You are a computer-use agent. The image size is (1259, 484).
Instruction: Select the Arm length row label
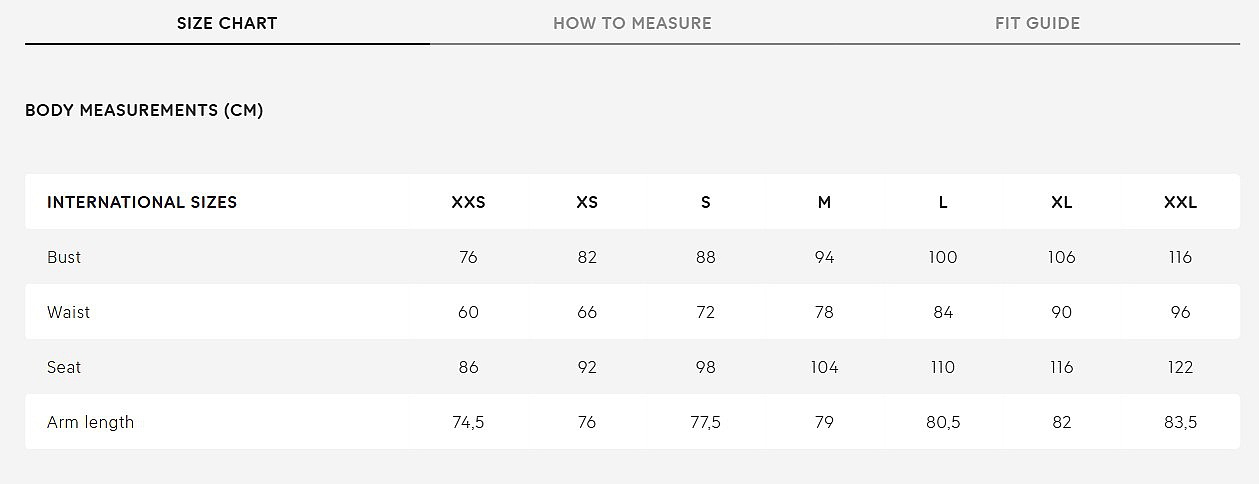(90, 422)
